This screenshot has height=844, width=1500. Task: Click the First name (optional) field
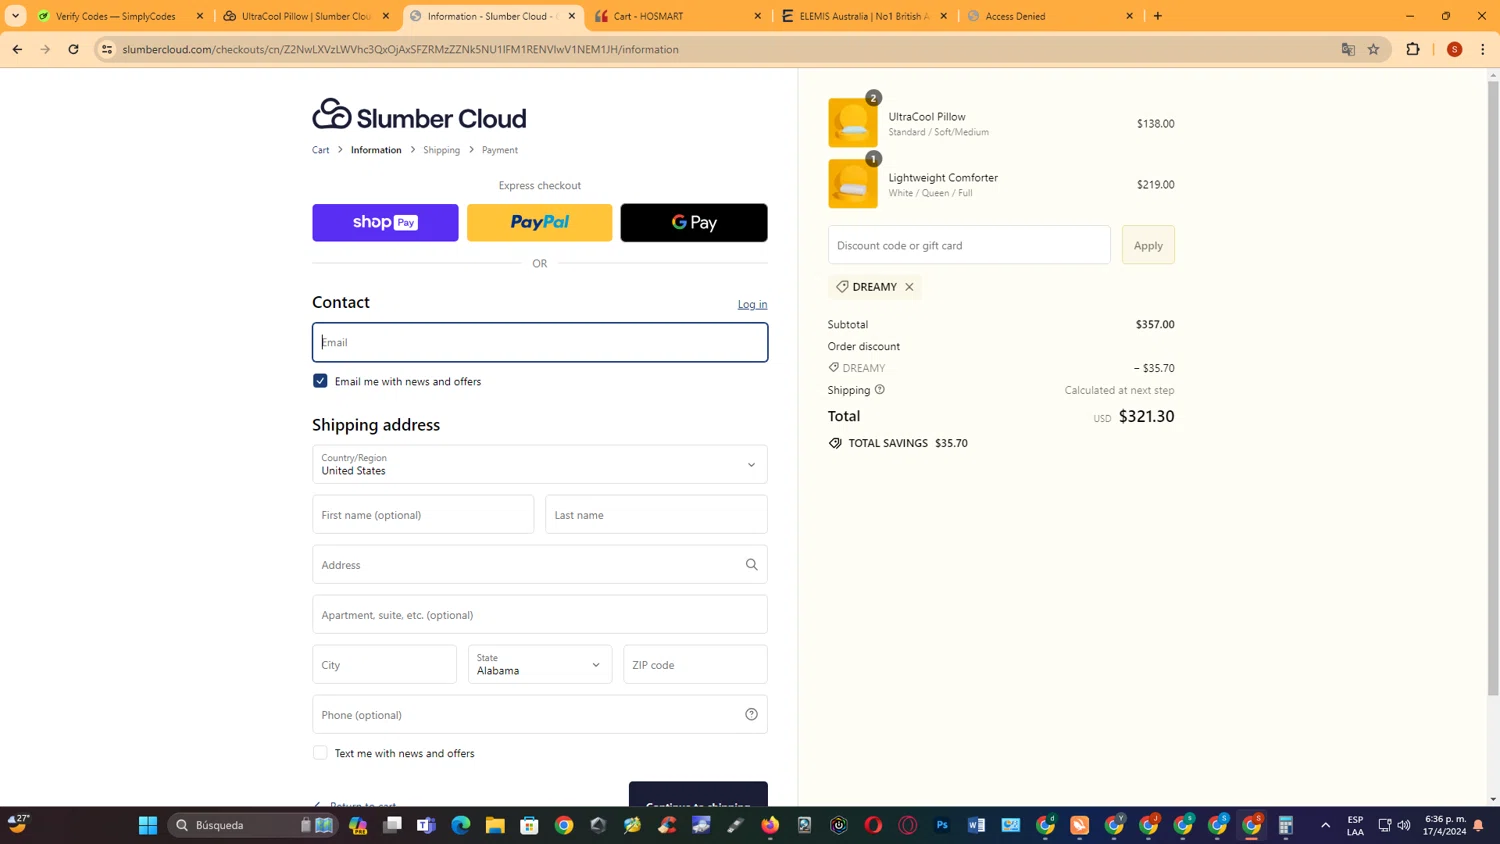click(423, 514)
